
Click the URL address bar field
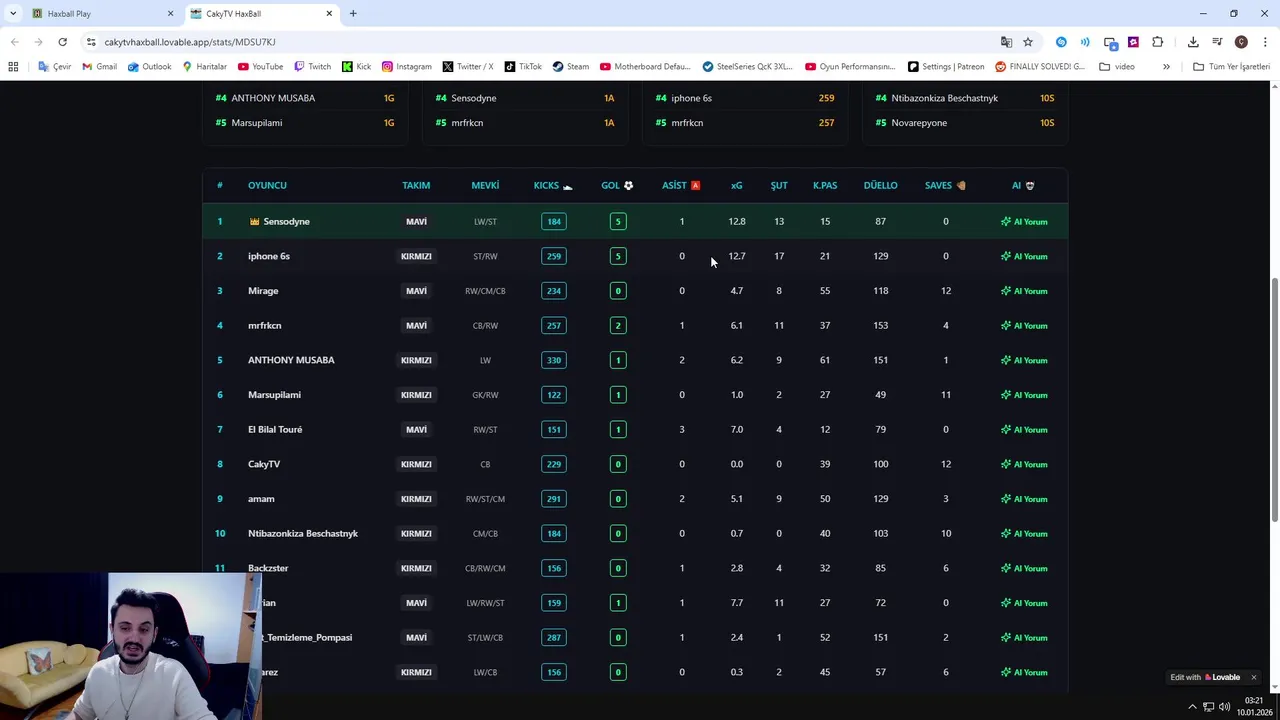coord(540,42)
